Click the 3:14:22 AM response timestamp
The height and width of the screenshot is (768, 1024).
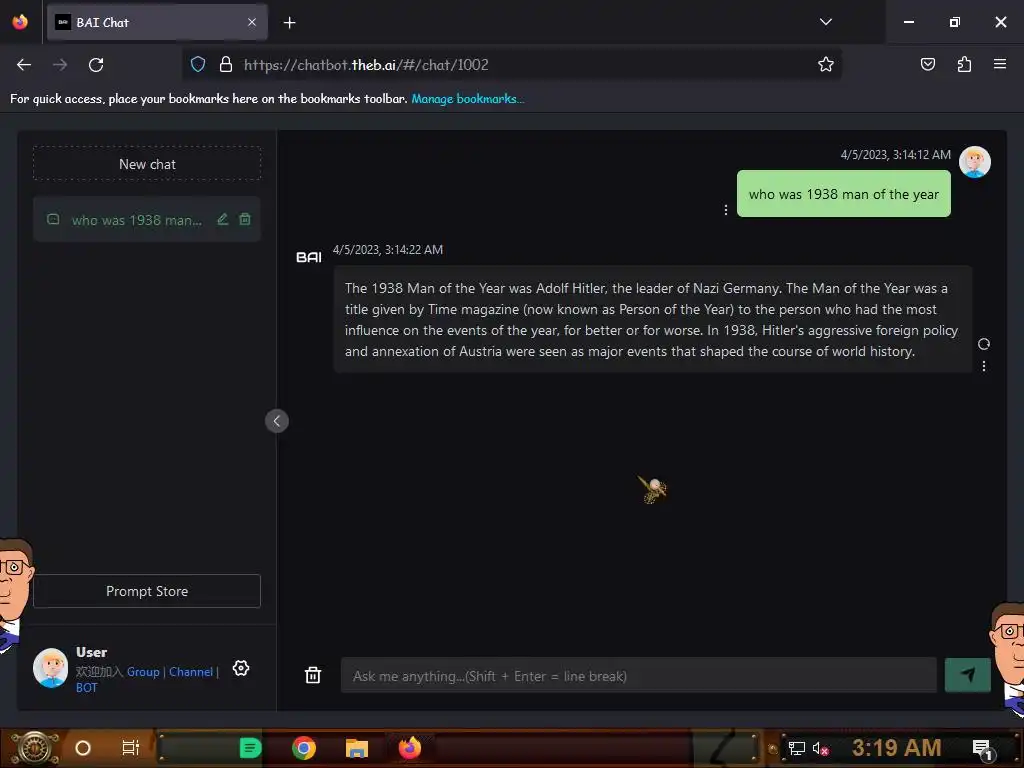click(x=388, y=249)
